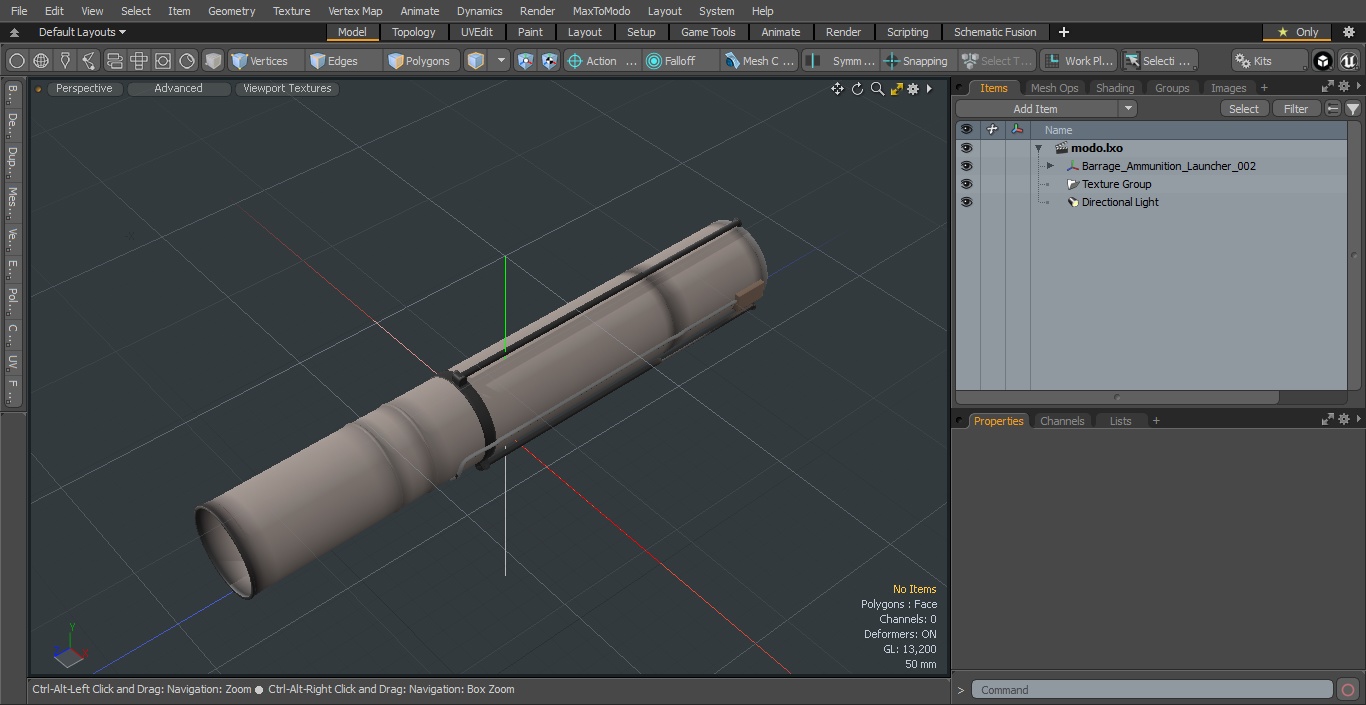Open the Falloff tool
The width and height of the screenshot is (1366, 705).
coord(681,61)
